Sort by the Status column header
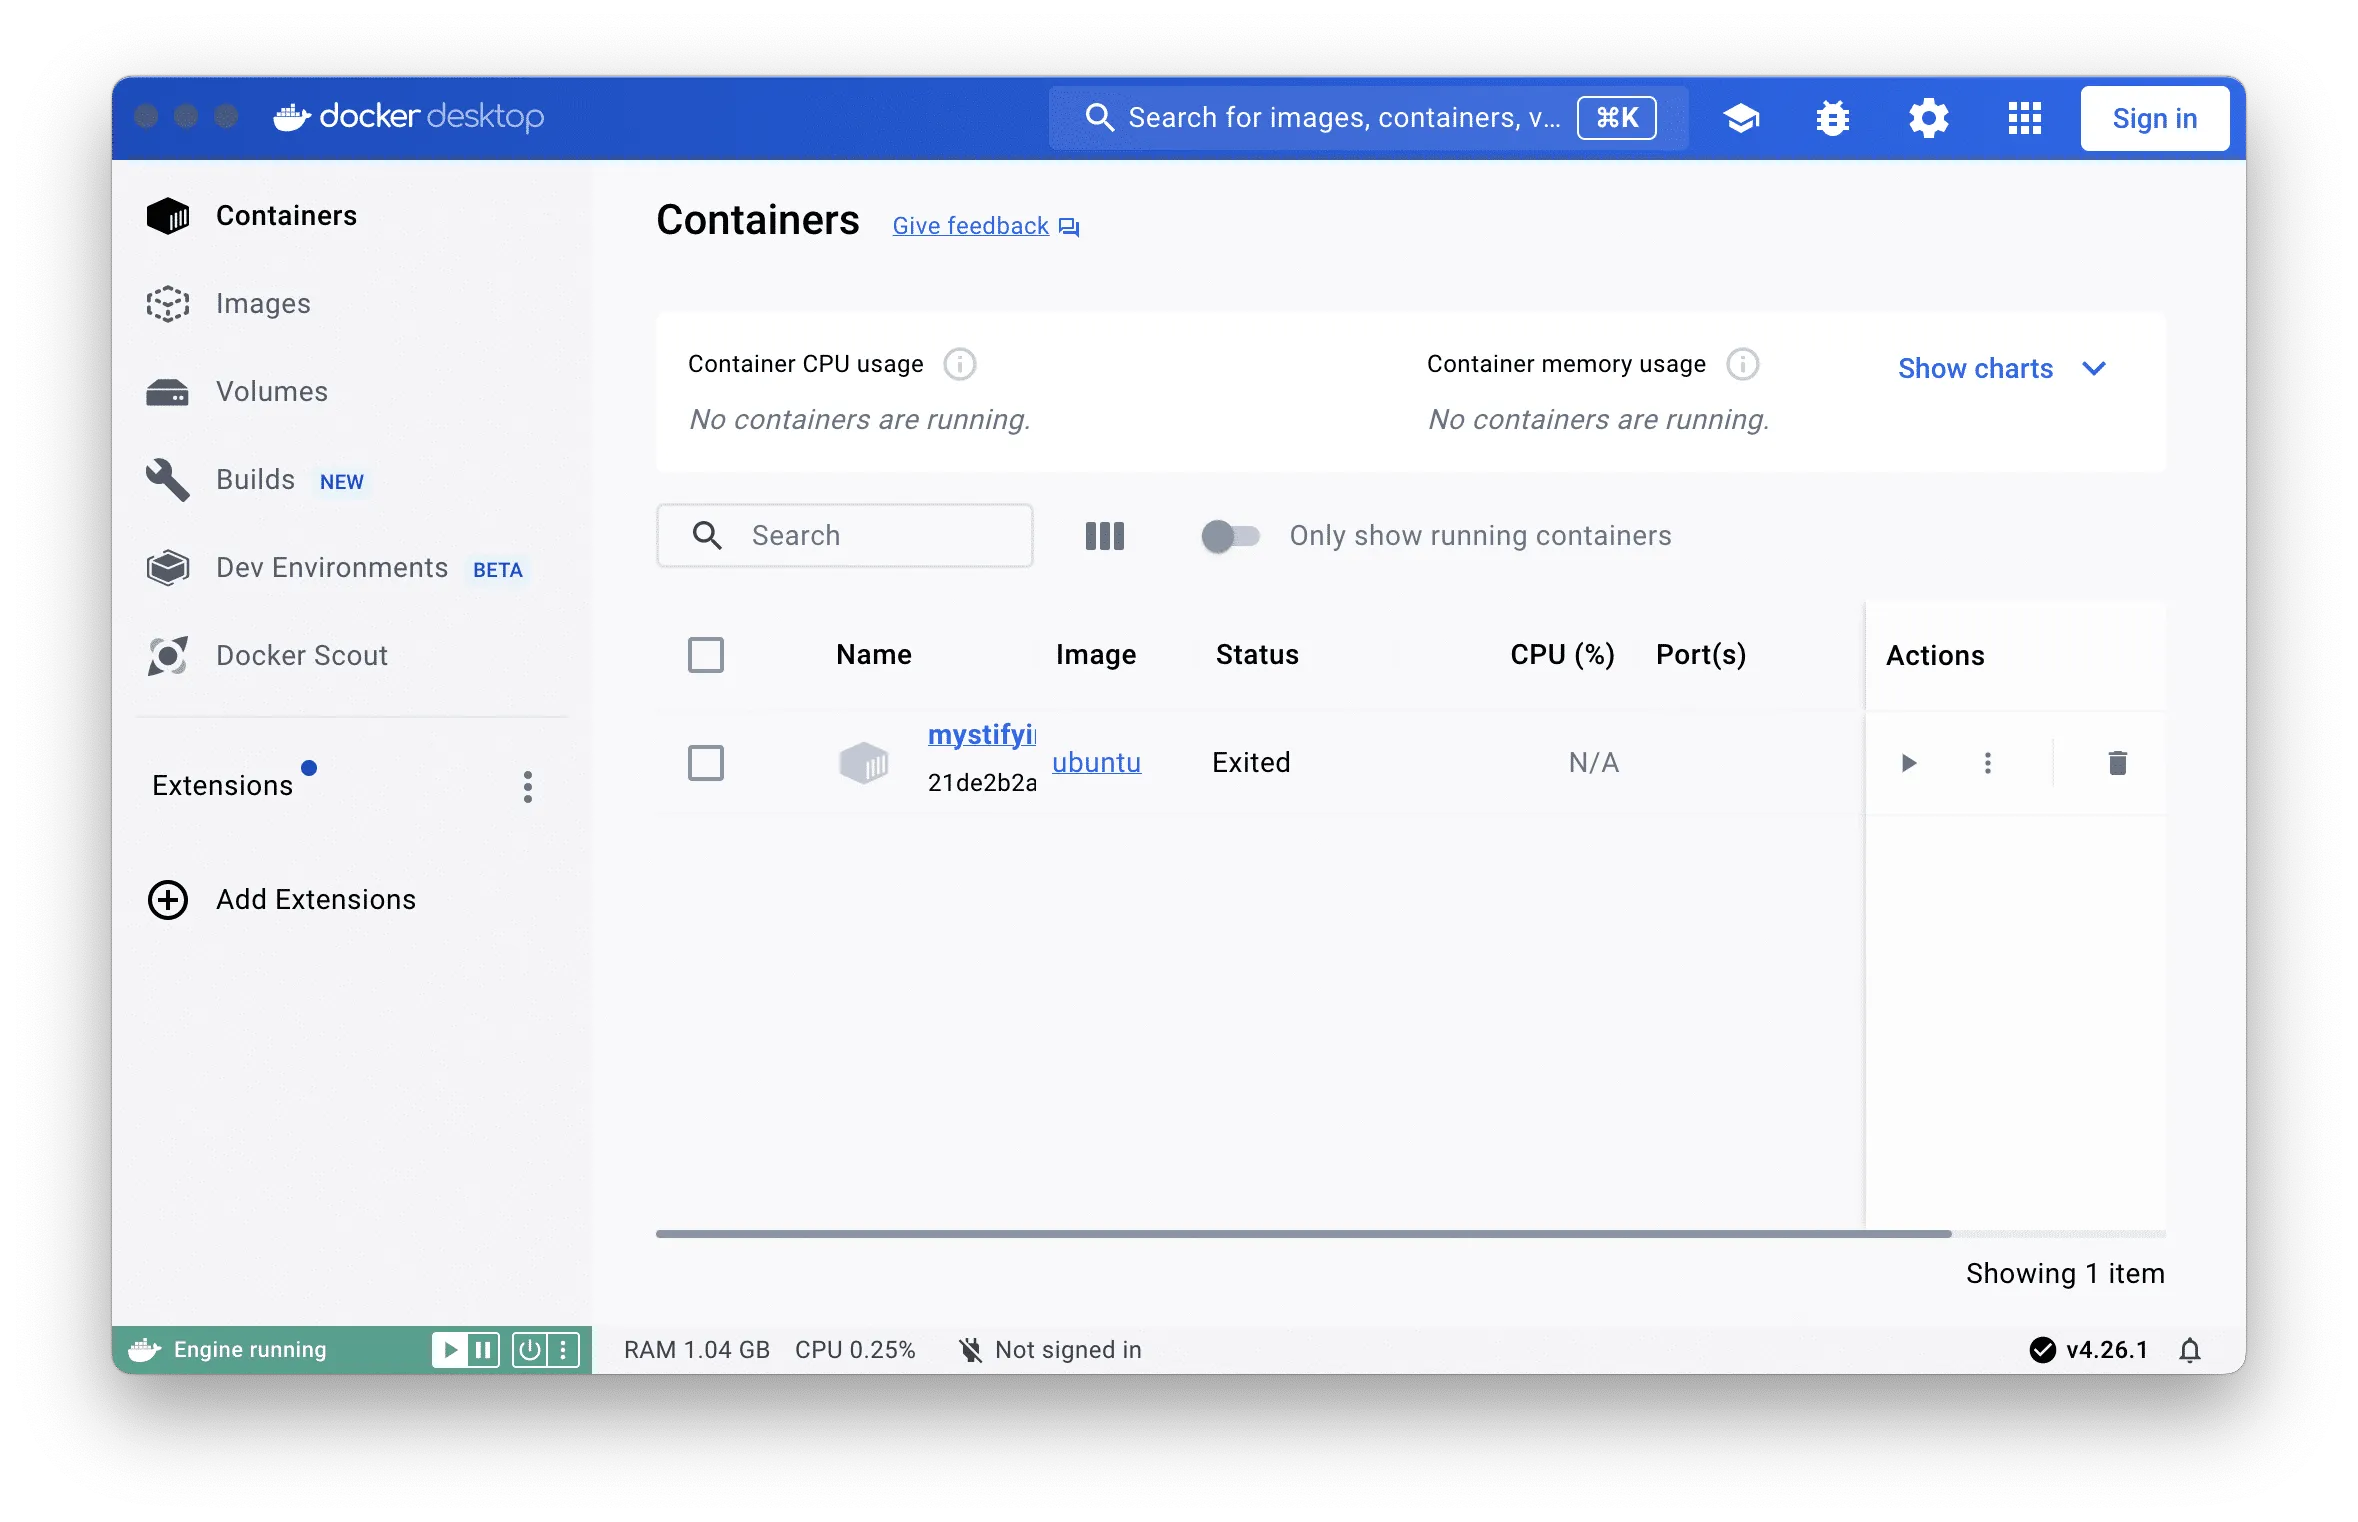 point(1257,655)
